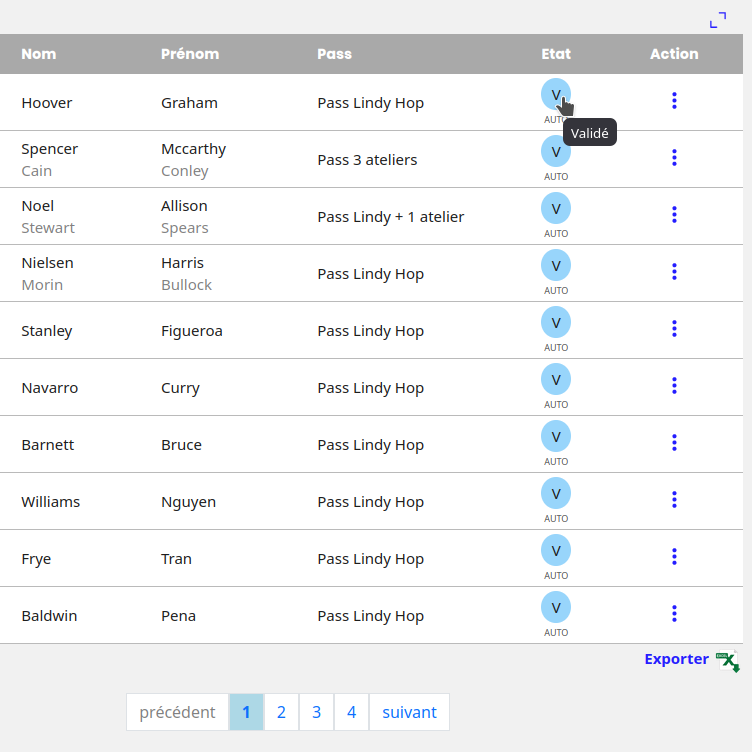
Task: Select the 'Baldwin' name cell
Action: click(x=49, y=616)
